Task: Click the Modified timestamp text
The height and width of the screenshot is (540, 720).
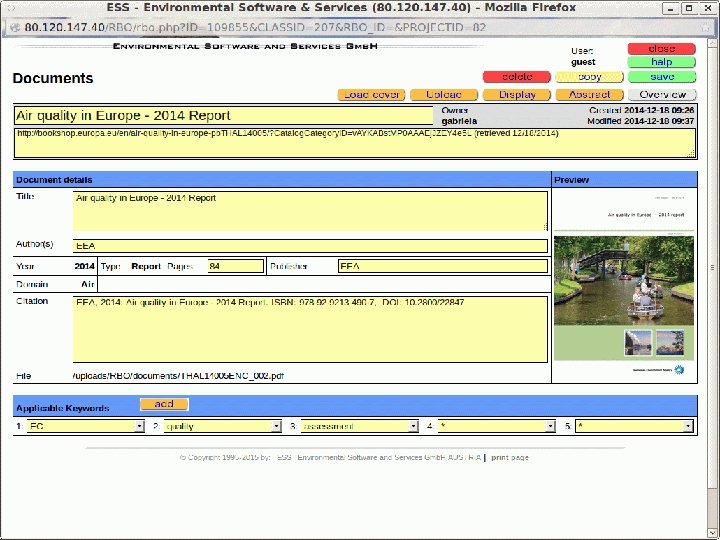Action: pyautogui.click(x=641, y=121)
